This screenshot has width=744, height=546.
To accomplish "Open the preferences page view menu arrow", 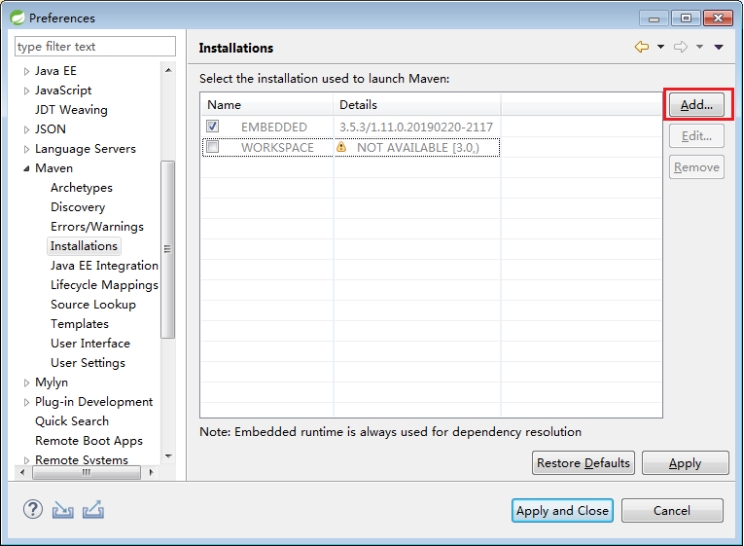I will [718, 46].
